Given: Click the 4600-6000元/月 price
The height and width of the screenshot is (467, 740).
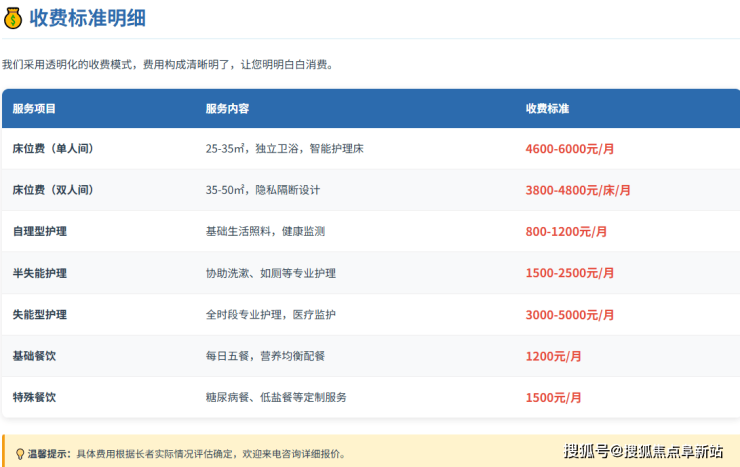Looking at the screenshot, I should [569, 148].
